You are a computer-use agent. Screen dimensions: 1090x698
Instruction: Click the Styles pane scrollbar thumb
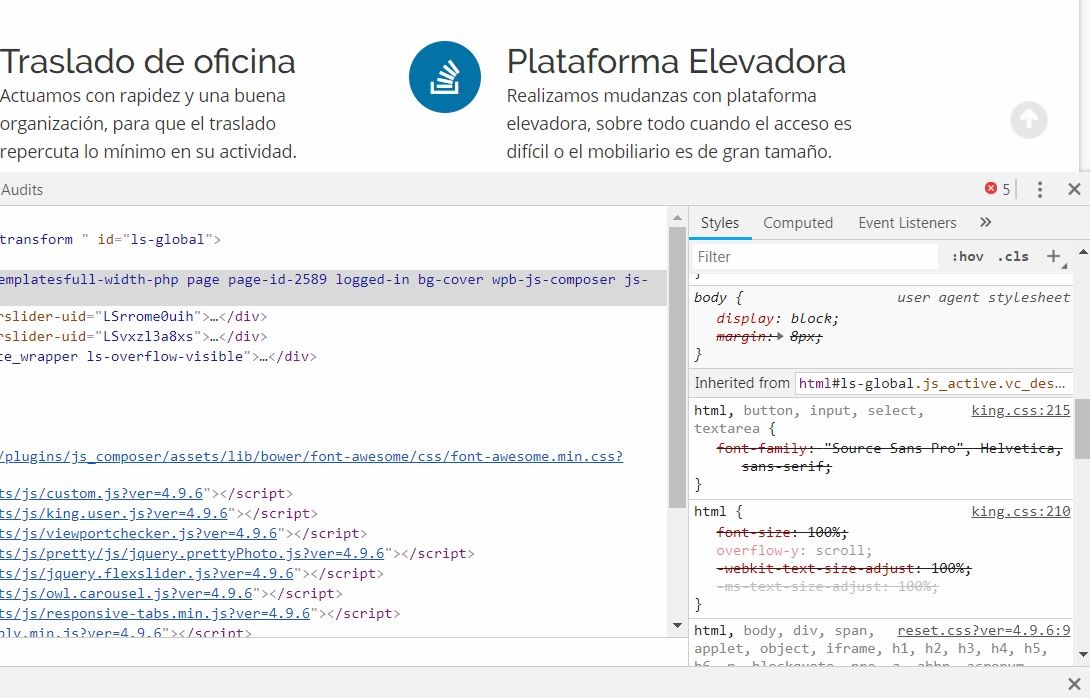click(x=1083, y=429)
